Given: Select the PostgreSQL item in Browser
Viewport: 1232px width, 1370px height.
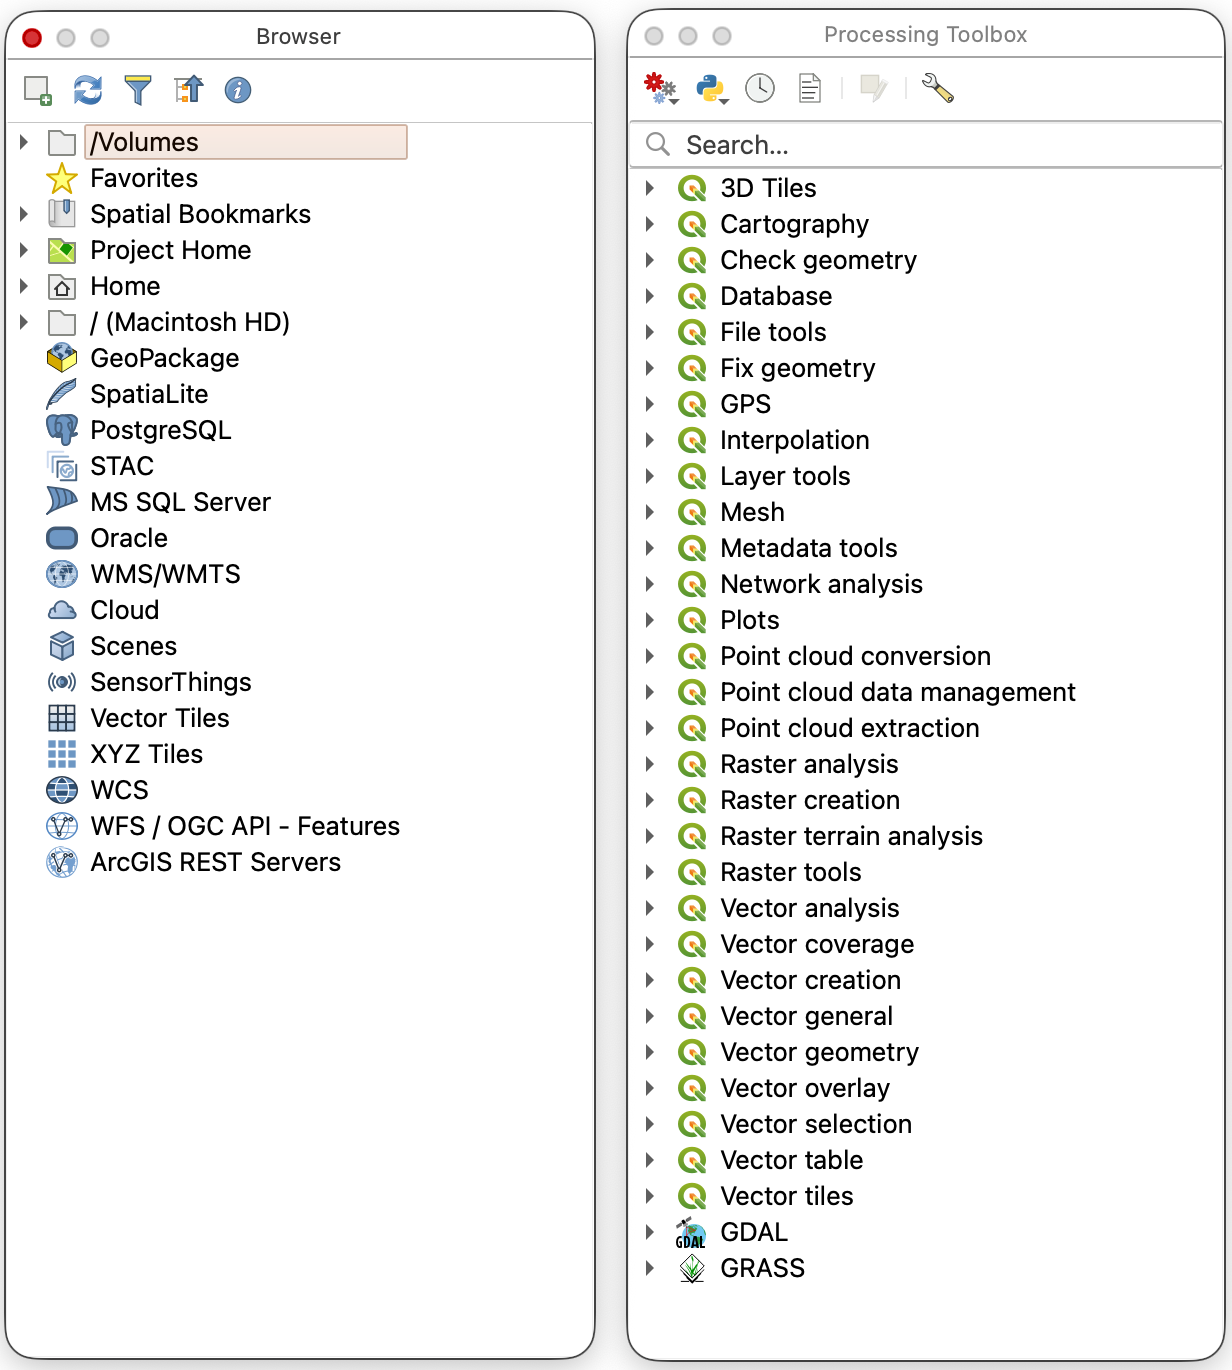Looking at the screenshot, I should (160, 430).
